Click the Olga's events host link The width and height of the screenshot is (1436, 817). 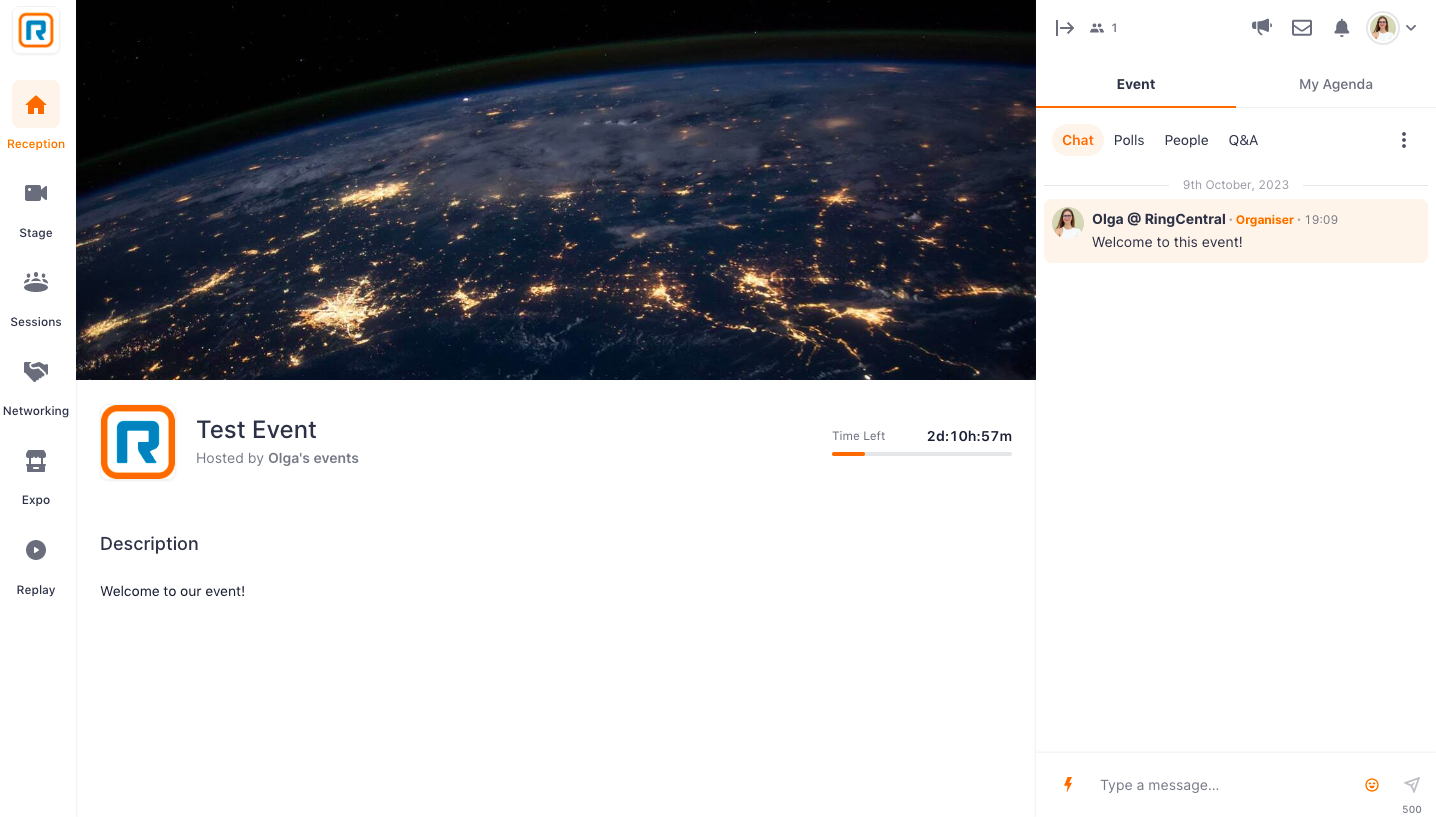pos(313,458)
